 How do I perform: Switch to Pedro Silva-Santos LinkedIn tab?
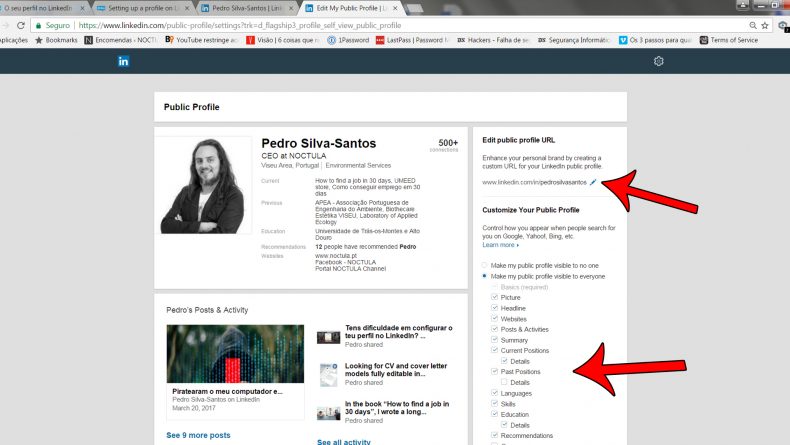(246, 8)
